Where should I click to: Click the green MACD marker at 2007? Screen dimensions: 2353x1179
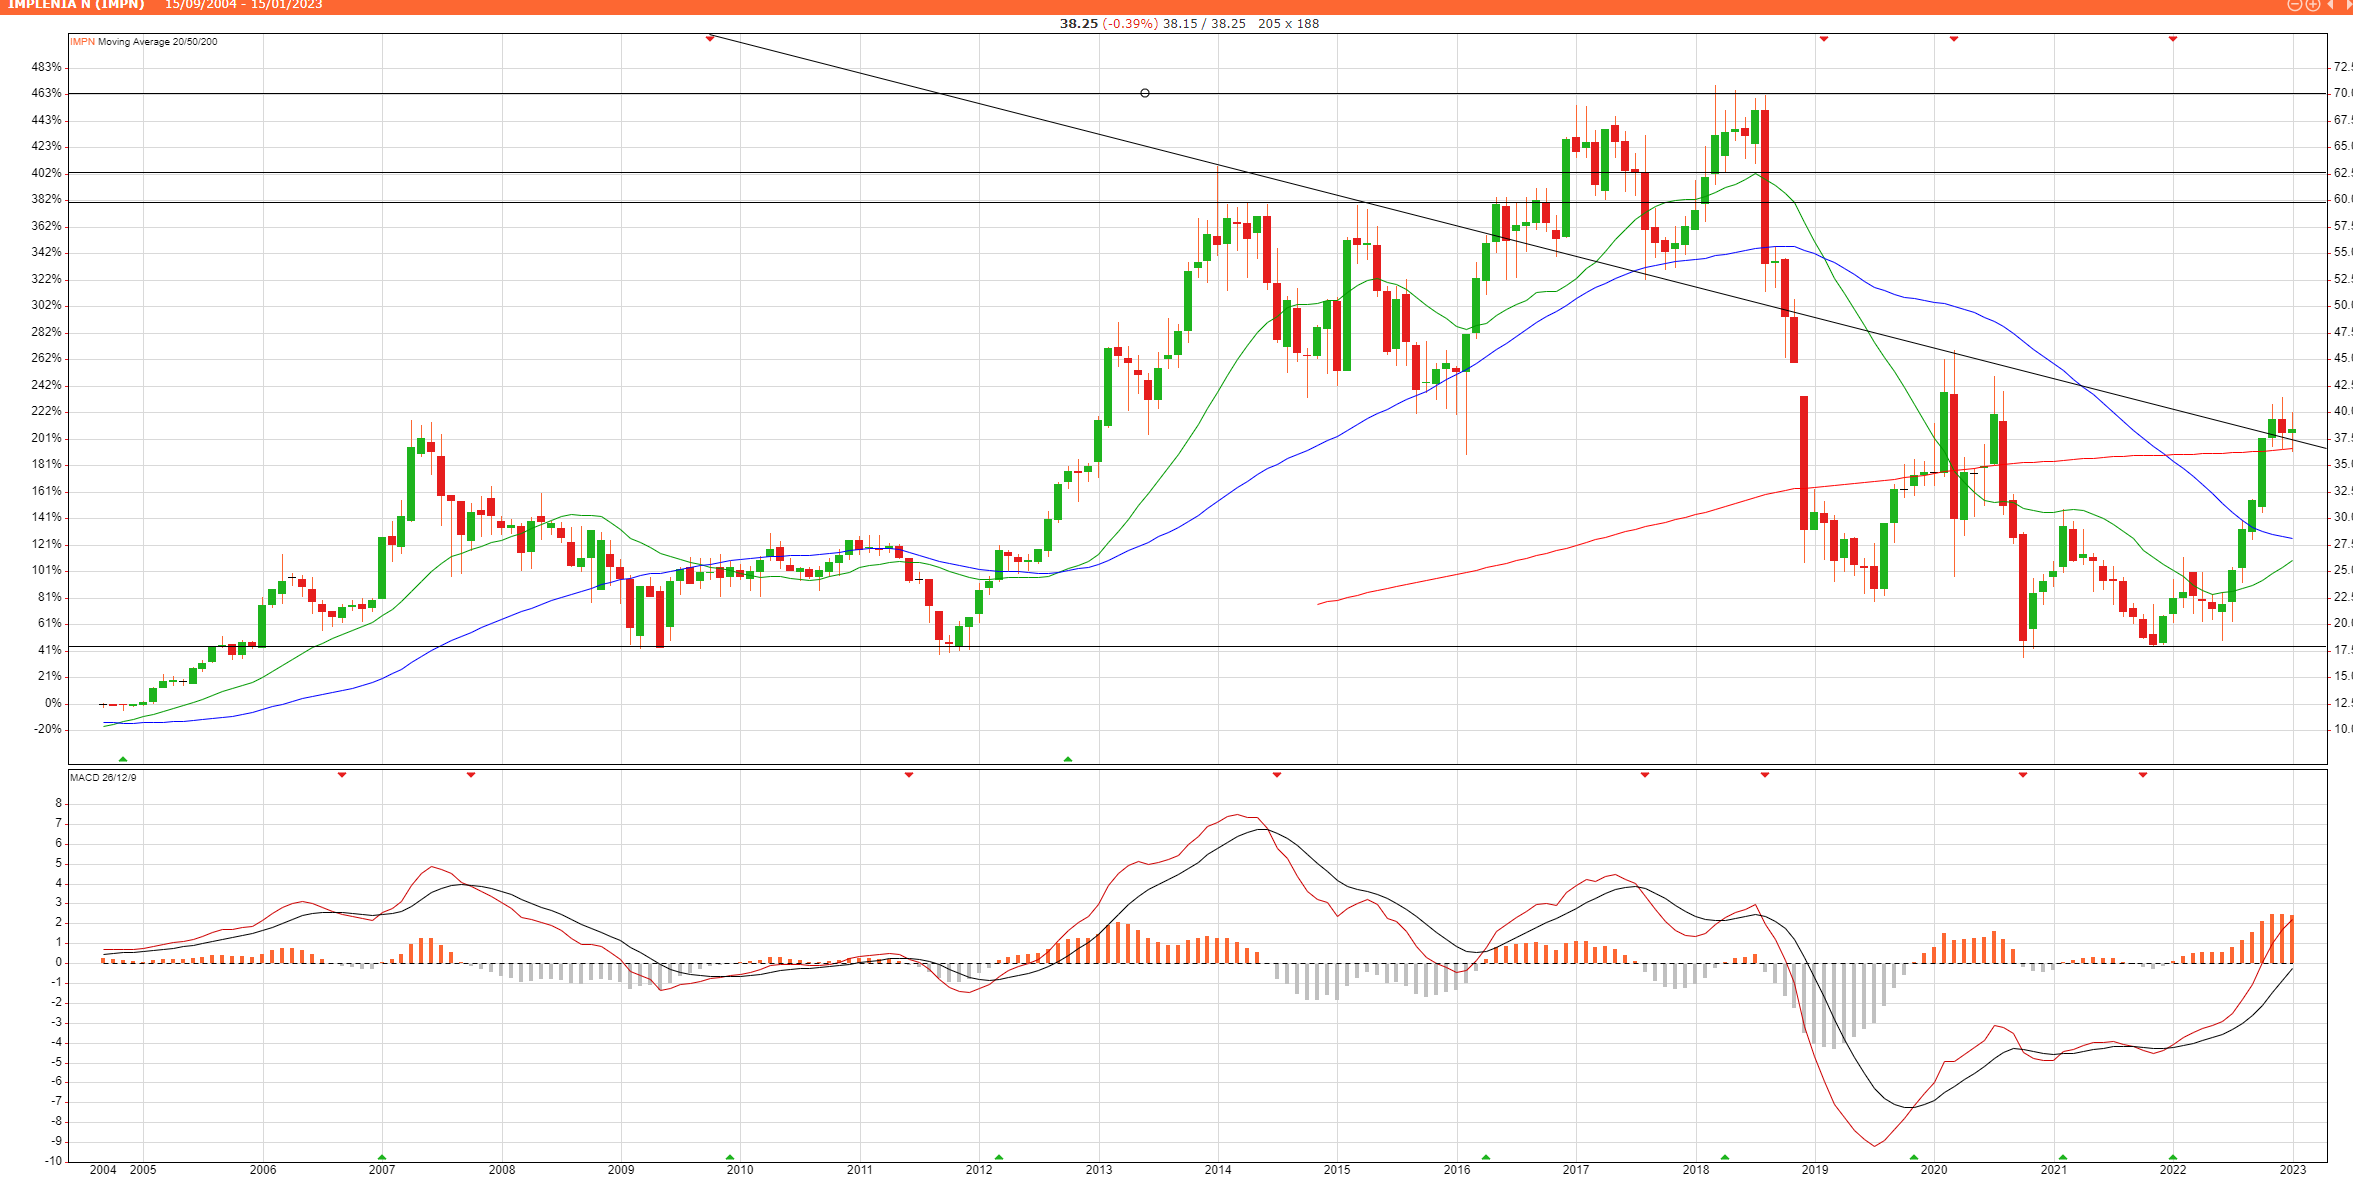pos(382,1157)
